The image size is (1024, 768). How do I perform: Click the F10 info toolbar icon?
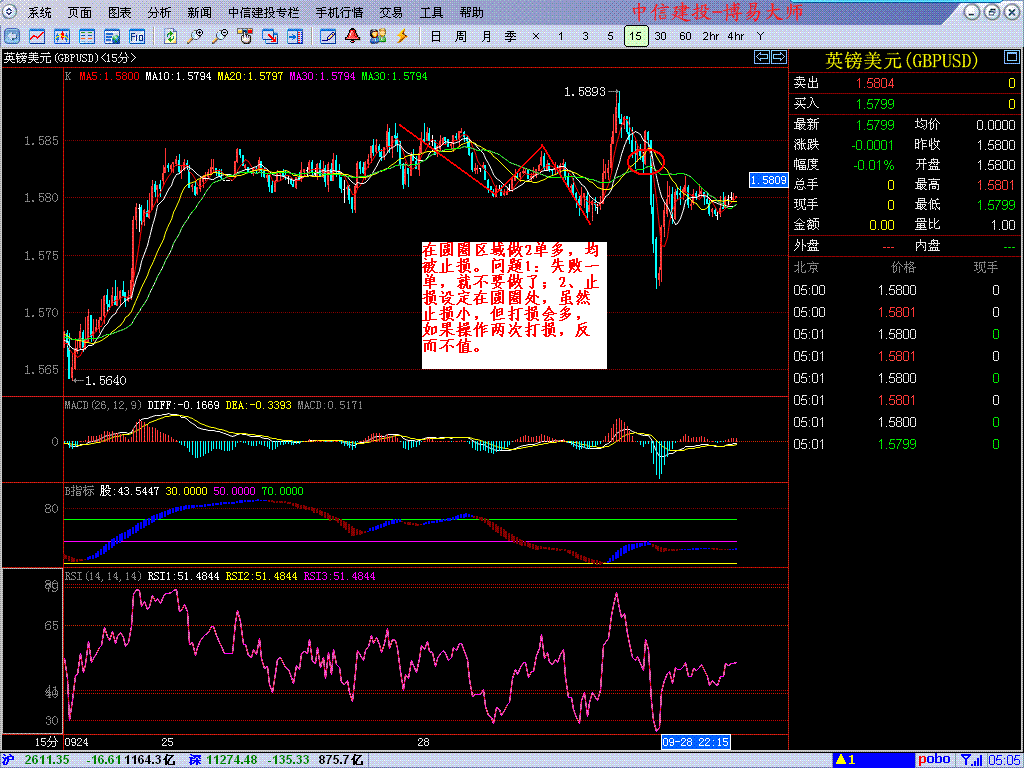tap(136, 37)
